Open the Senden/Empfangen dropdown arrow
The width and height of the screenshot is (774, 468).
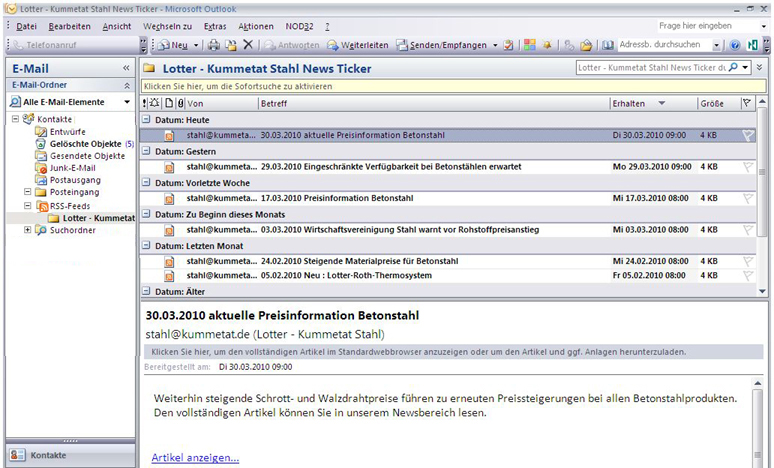pos(495,45)
